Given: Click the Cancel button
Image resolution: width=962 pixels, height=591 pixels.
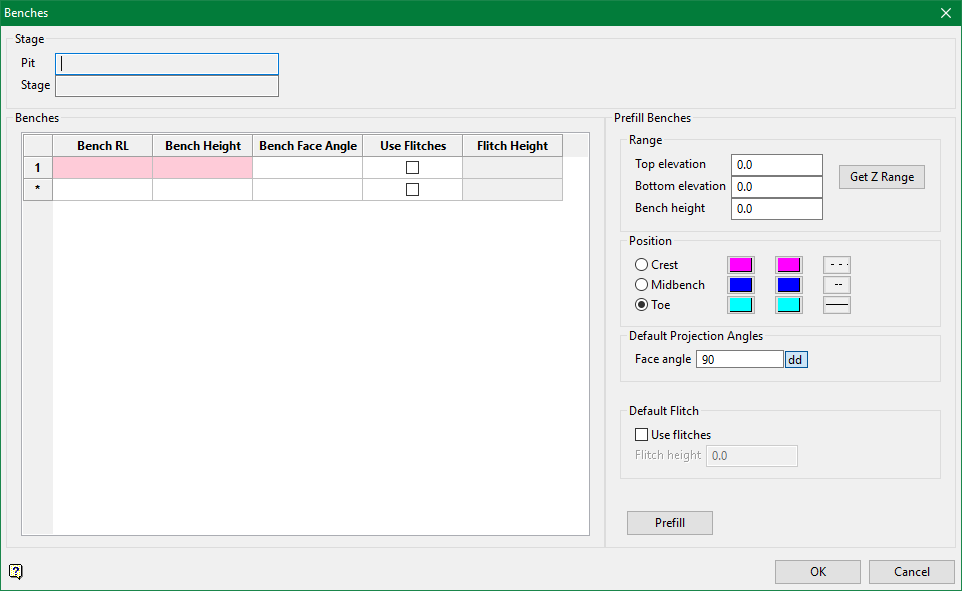Looking at the screenshot, I should [x=911, y=572].
